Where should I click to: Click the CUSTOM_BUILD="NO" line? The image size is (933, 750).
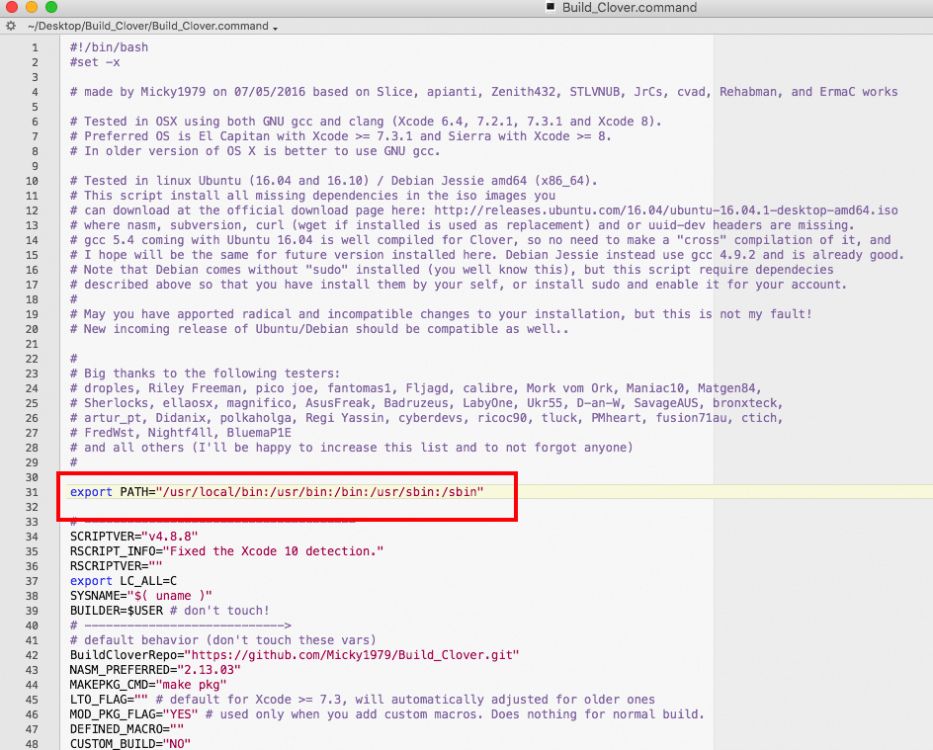coord(130,743)
